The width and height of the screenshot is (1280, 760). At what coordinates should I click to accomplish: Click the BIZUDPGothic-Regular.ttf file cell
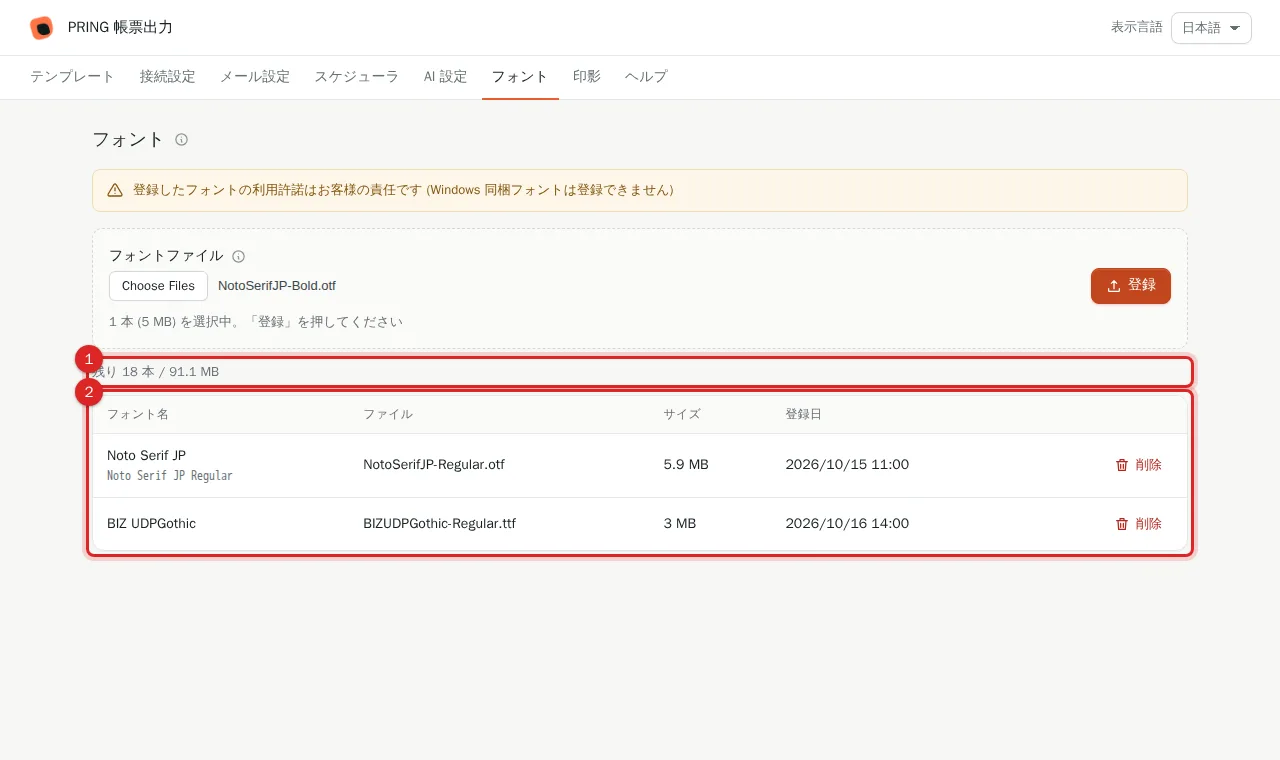440,524
